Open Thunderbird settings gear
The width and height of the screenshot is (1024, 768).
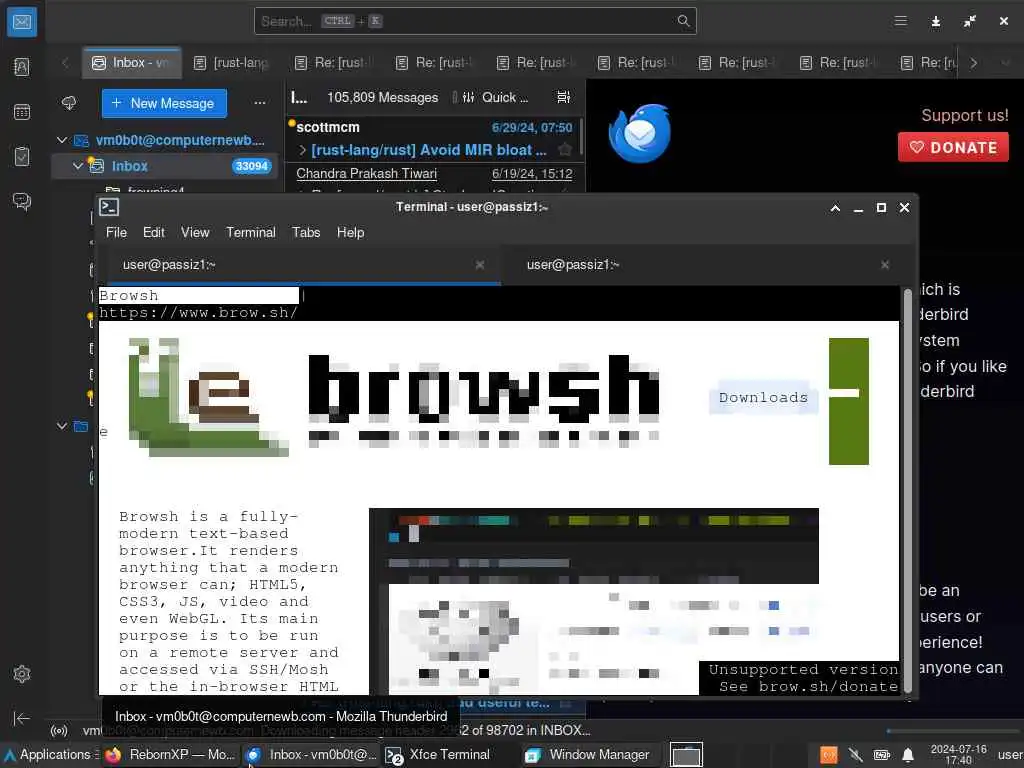pos(22,673)
